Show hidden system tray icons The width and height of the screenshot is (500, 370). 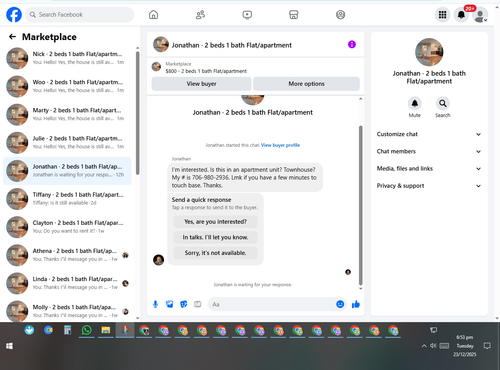(424, 346)
